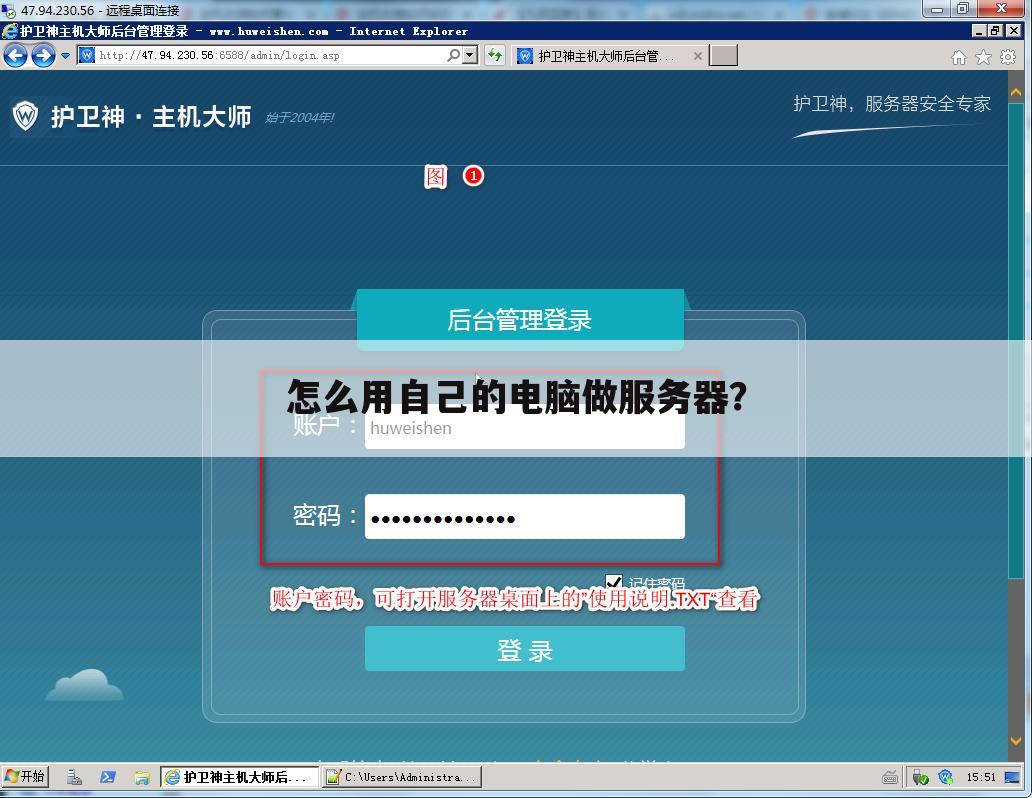Click the Forward navigation arrow
1032x798 pixels.
[41, 55]
